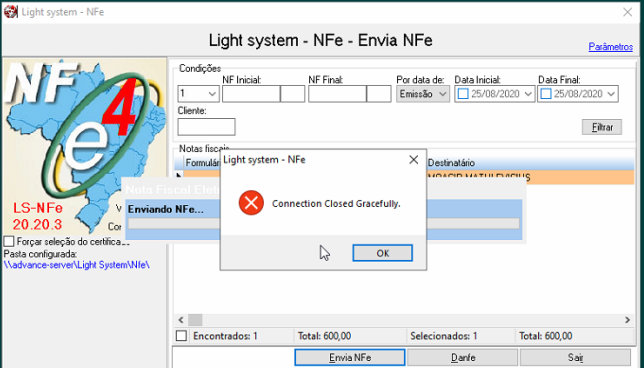644x368 pixels.
Task: Click the NF Final series field
Action: tap(379, 94)
